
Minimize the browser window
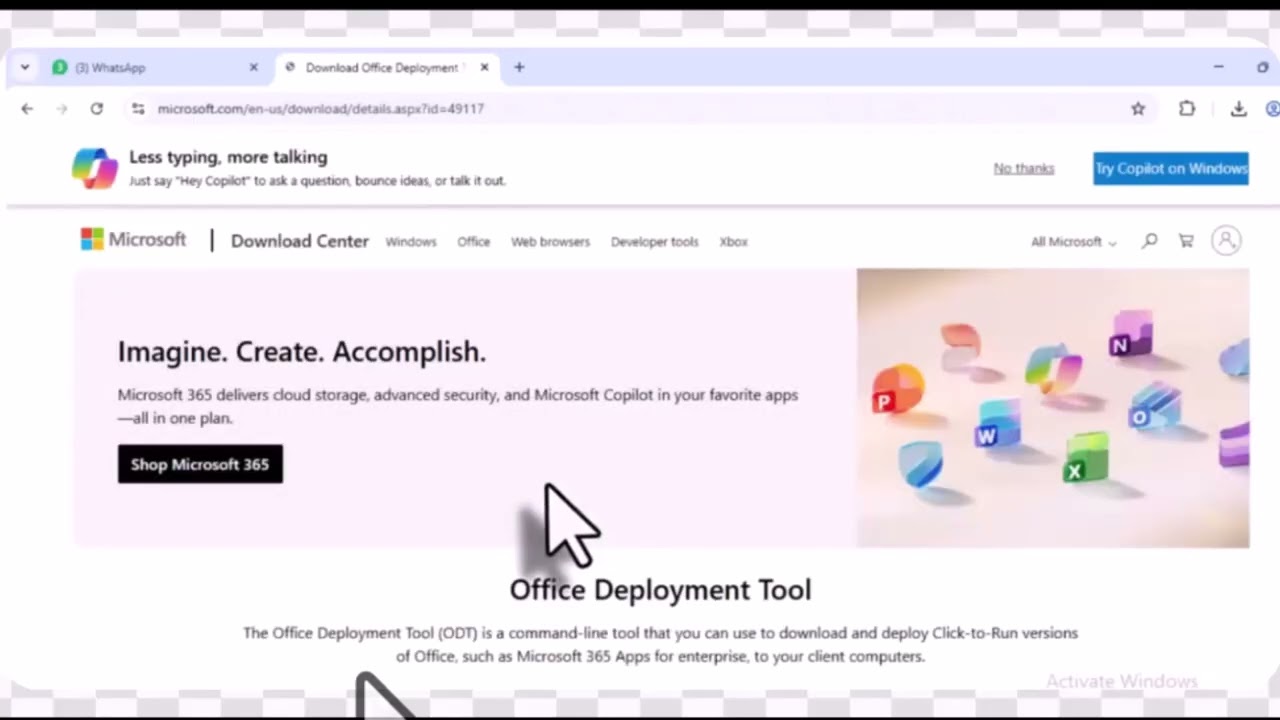click(1218, 67)
